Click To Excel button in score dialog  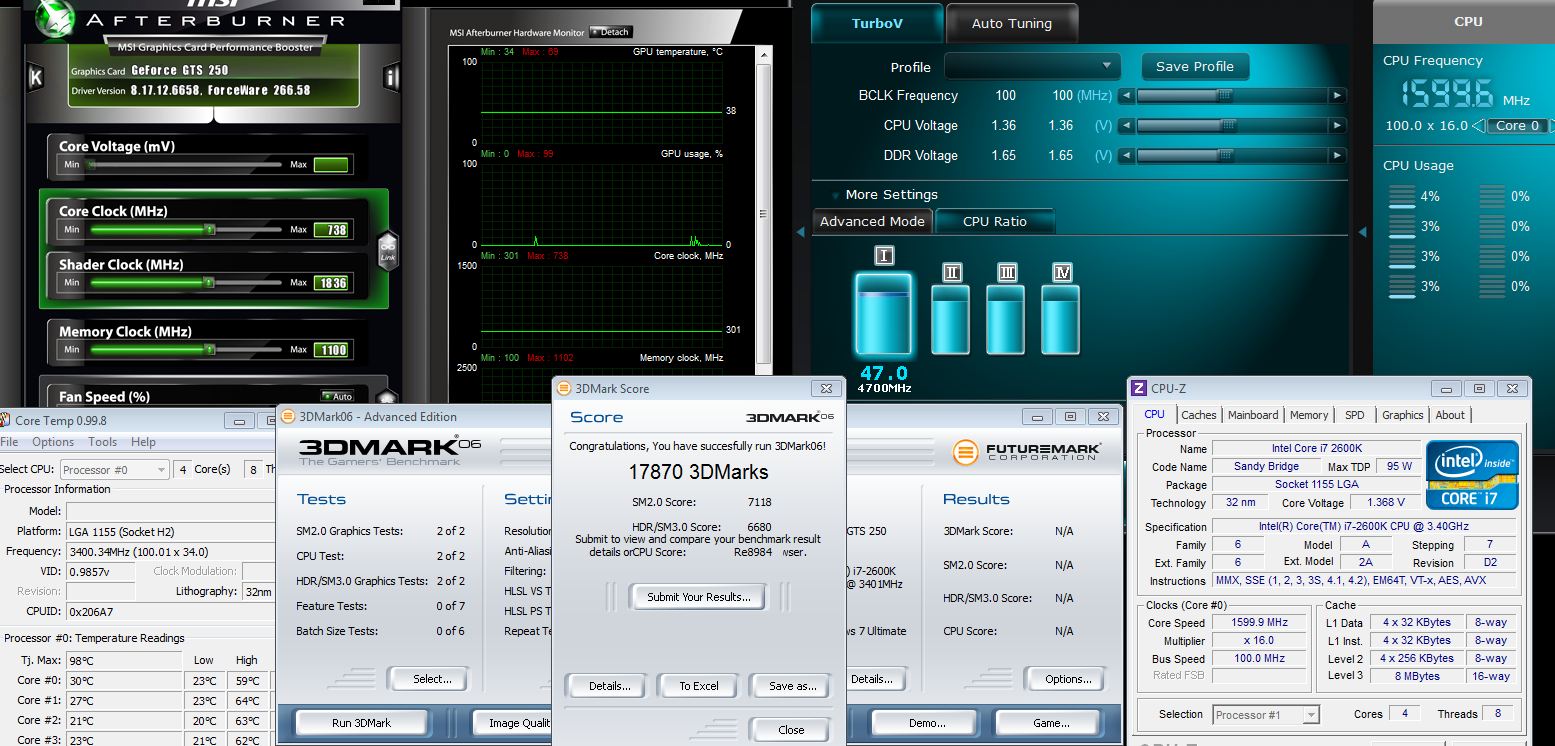(x=698, y=686)
